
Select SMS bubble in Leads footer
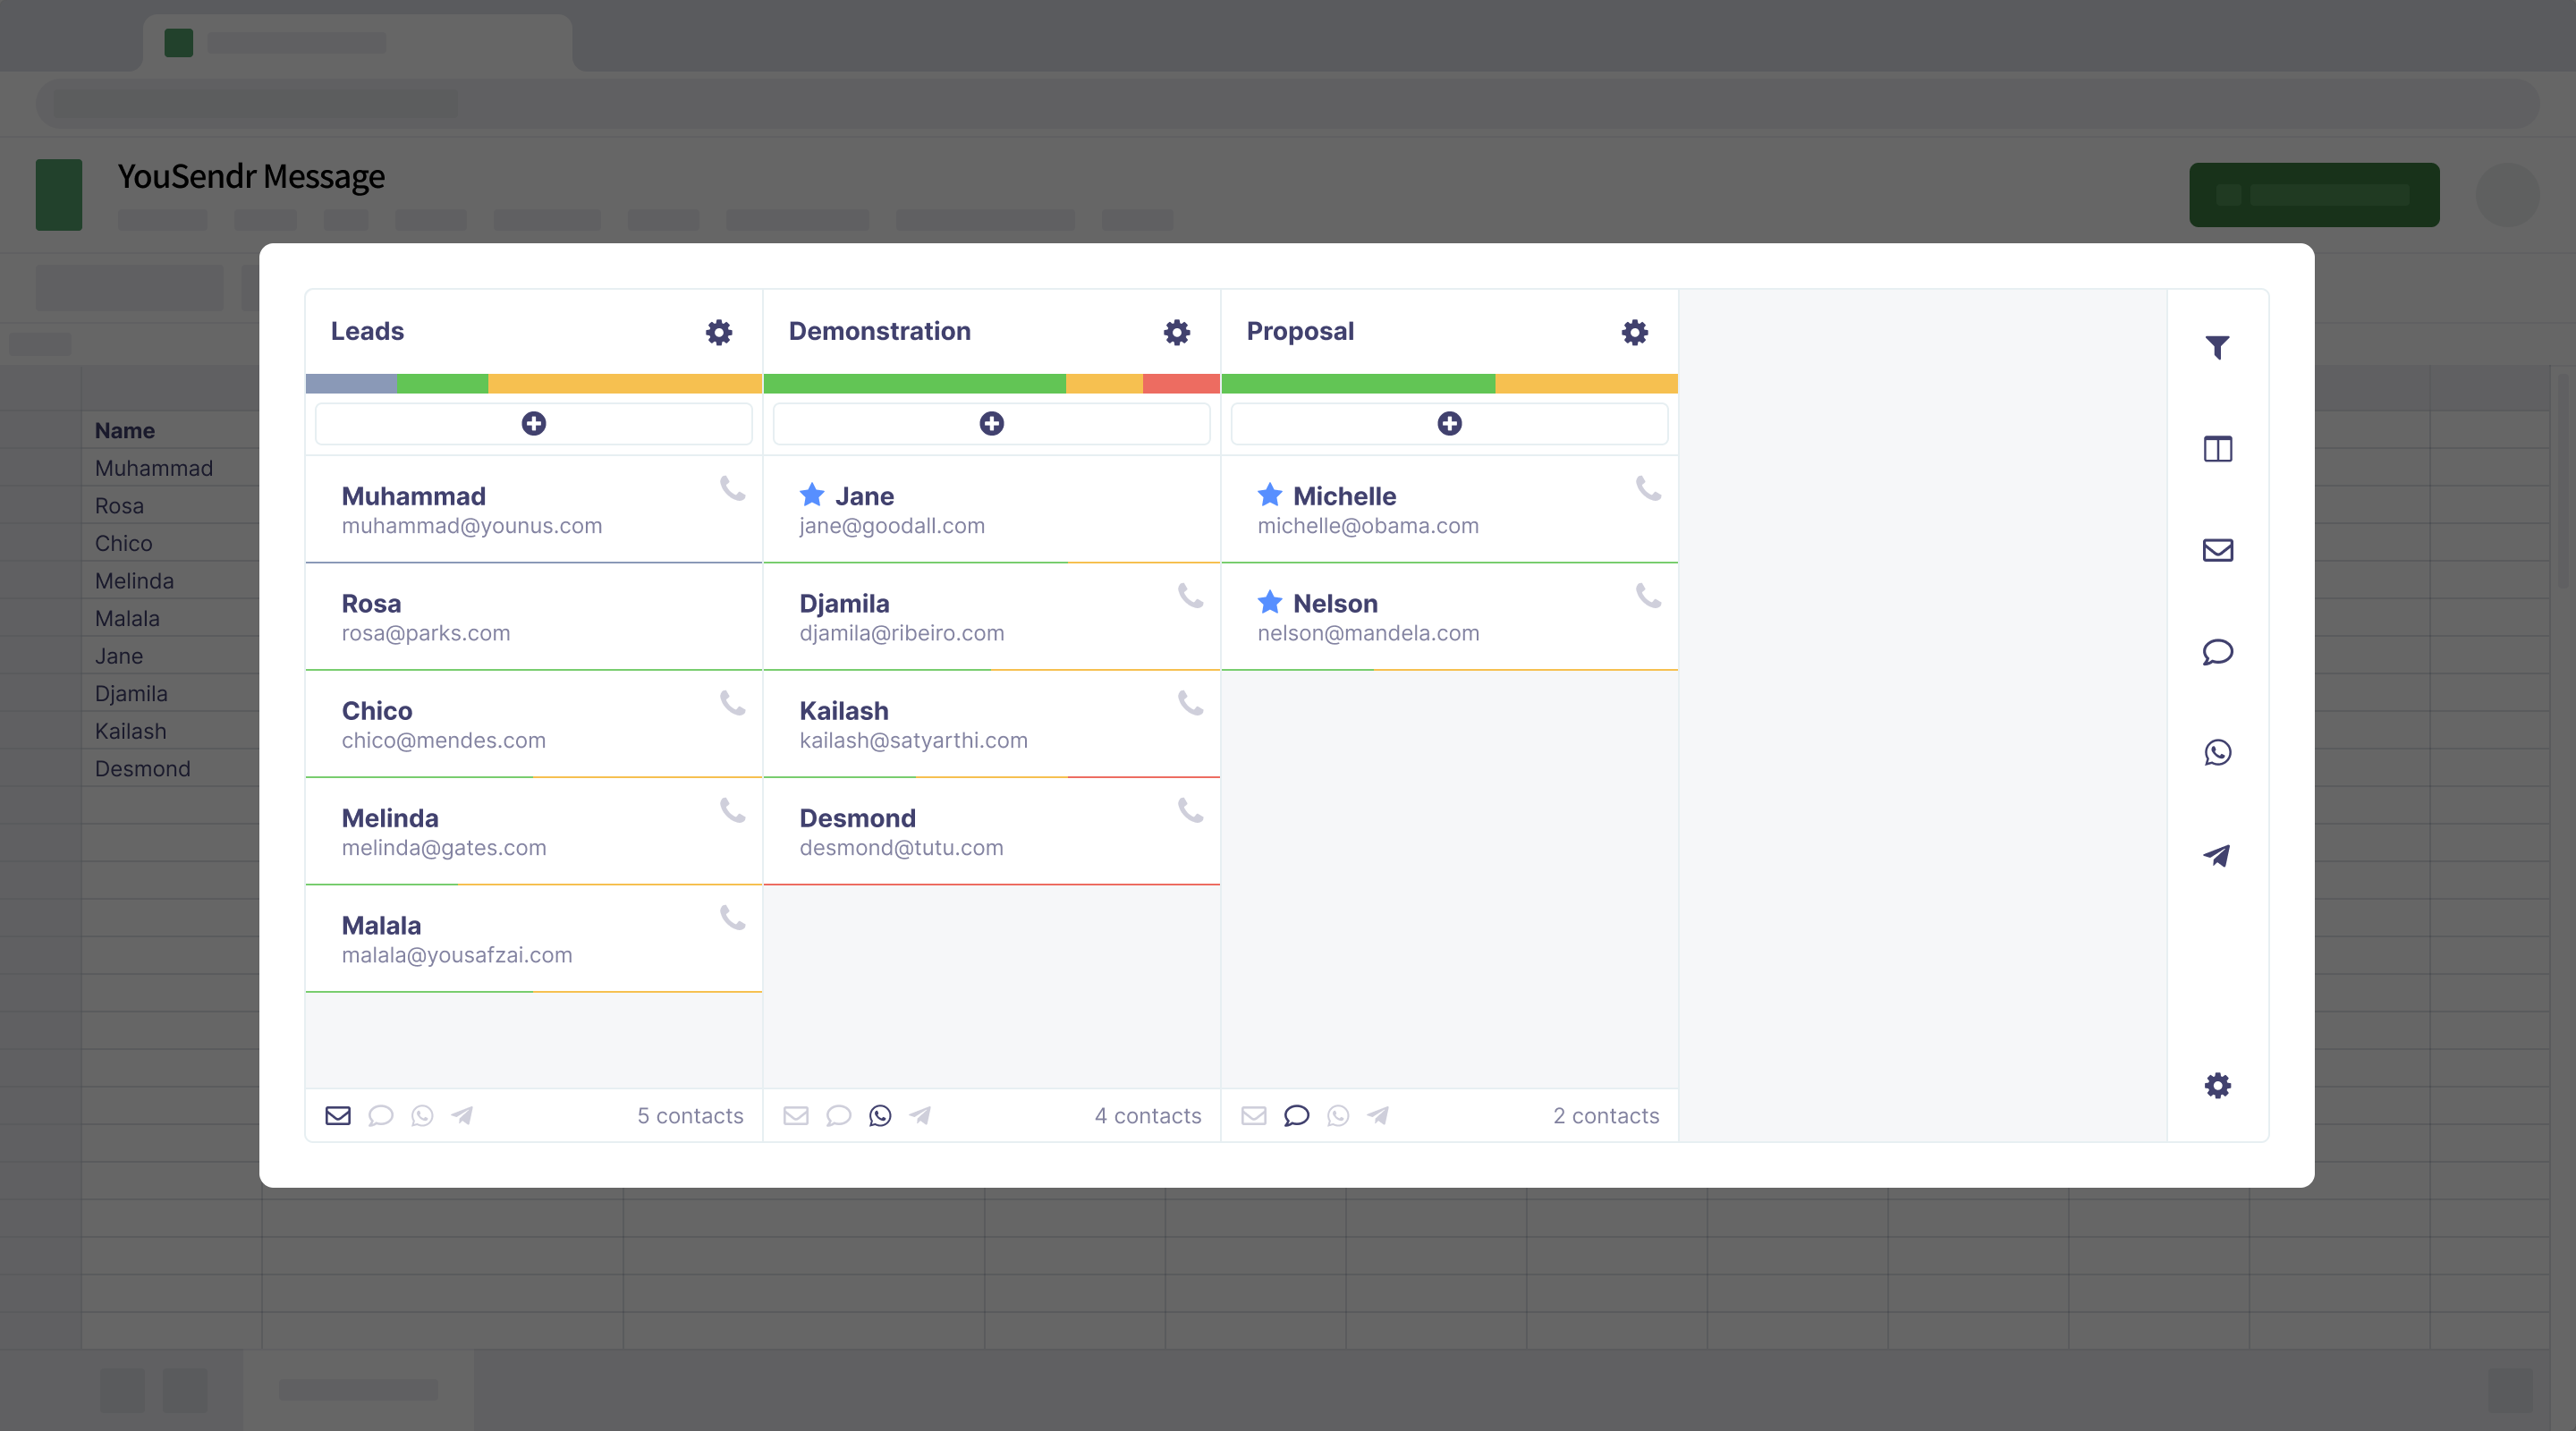pos(380,1115)
